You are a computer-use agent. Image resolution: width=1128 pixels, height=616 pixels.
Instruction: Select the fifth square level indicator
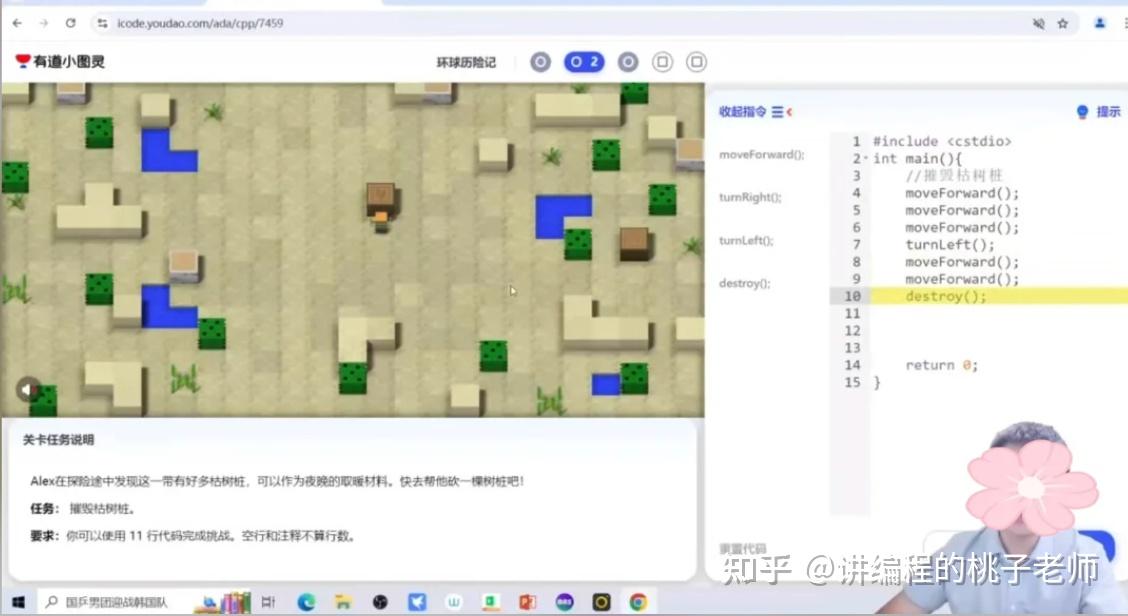tap(696, 62)
